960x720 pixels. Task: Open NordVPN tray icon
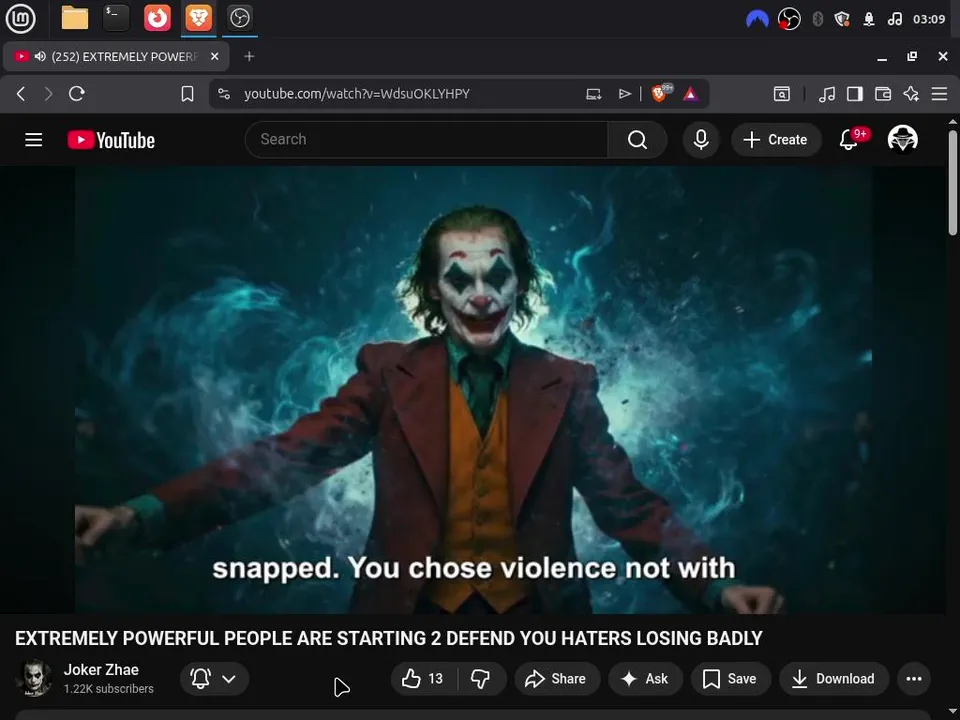757,19
